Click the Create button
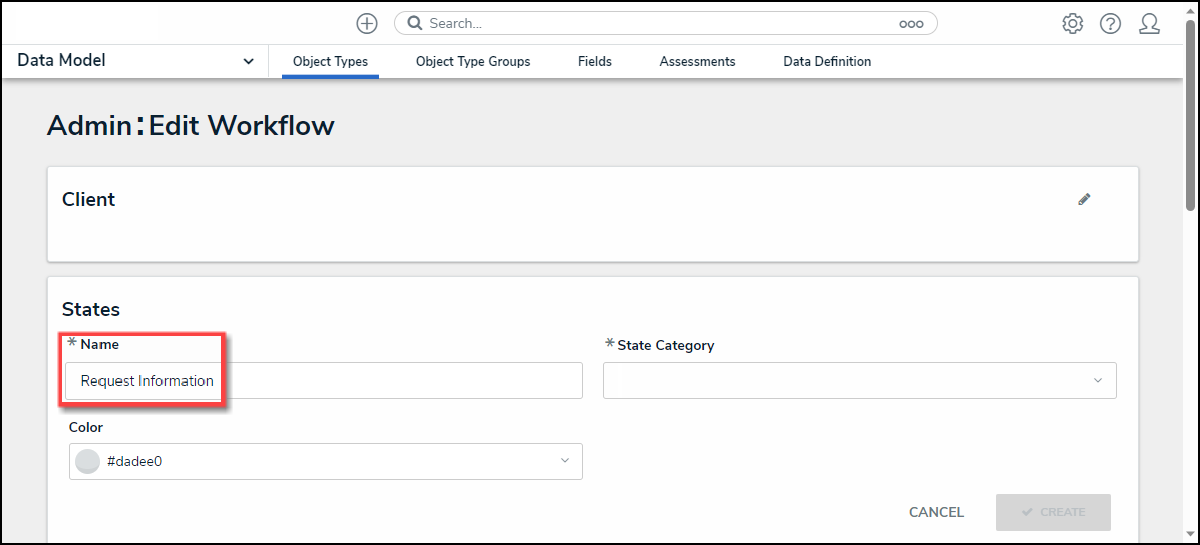The height and width of the screenshot is (545, 1200). (1052, 511)
